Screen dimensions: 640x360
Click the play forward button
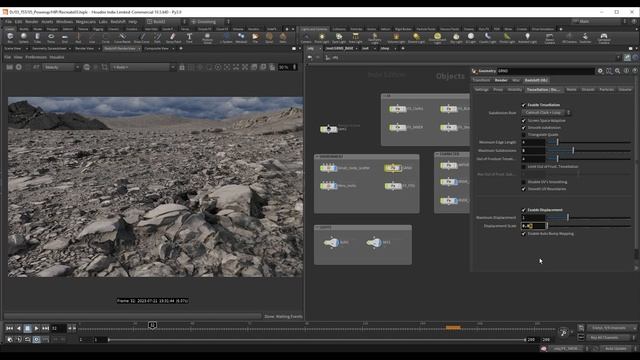click(36, 328)
